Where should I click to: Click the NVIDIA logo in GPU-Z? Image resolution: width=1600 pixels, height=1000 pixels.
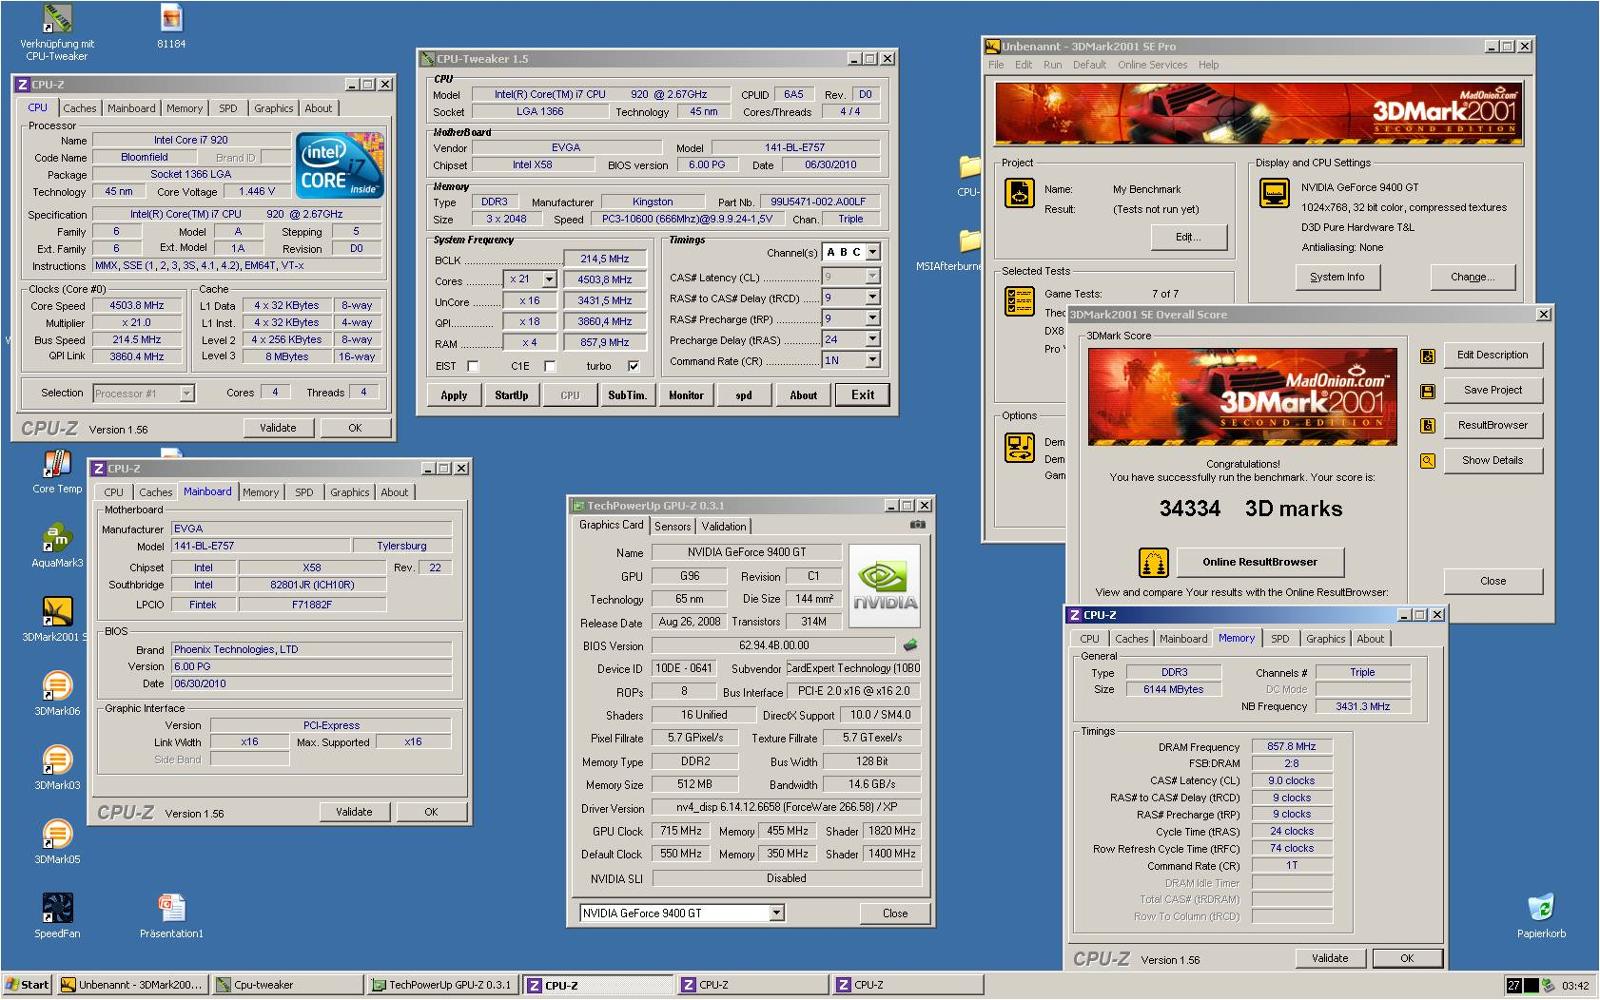point(884,585)
